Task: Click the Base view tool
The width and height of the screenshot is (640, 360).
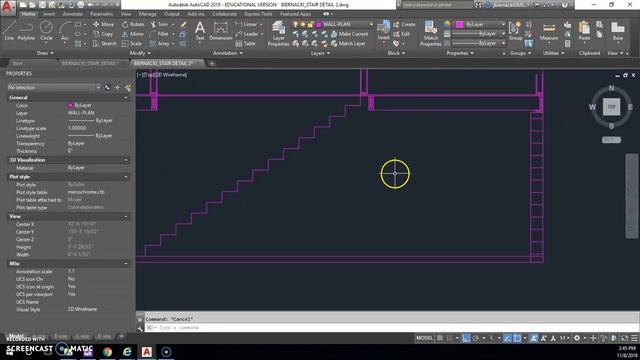Action: (x=618, y=31)
